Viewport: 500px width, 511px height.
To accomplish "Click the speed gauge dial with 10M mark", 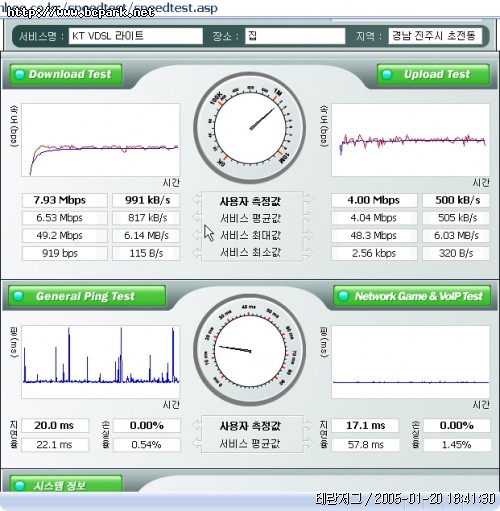I will coord(250,128).
